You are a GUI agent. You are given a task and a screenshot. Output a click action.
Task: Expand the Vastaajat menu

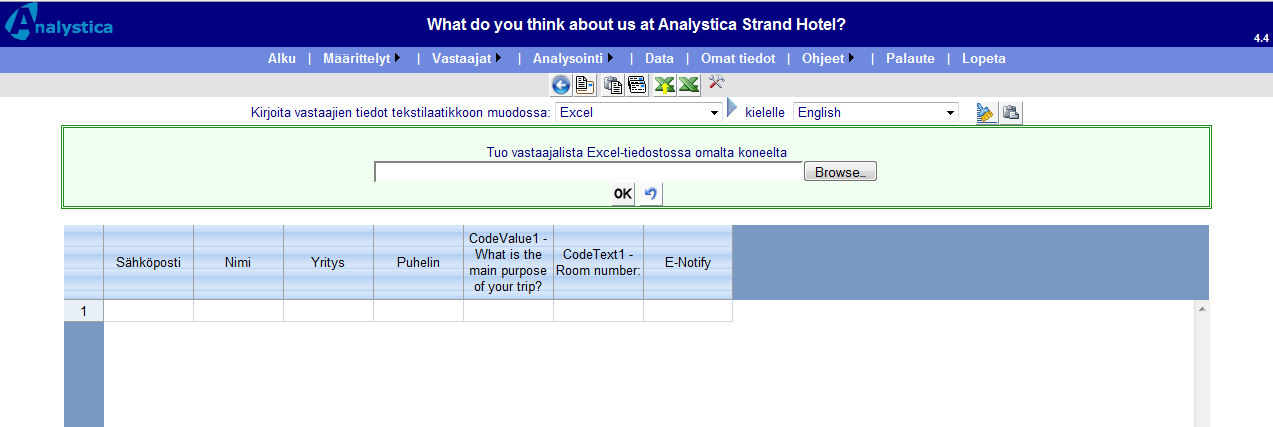coord(467,58)
